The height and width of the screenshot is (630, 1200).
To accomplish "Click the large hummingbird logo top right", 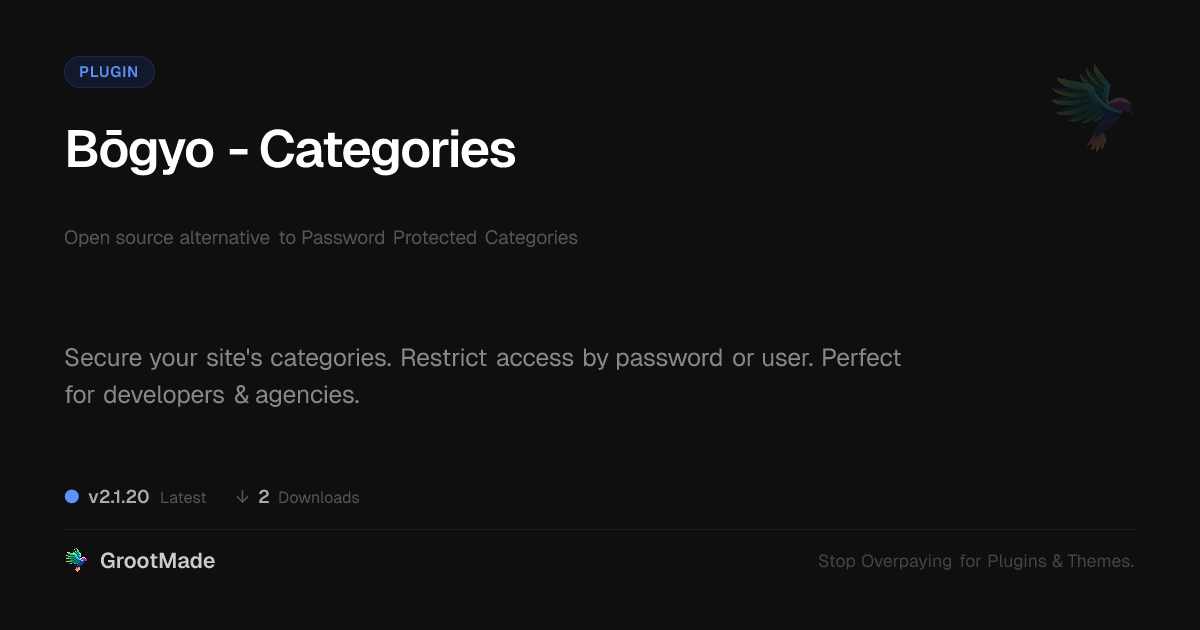I will (1093, 107).
